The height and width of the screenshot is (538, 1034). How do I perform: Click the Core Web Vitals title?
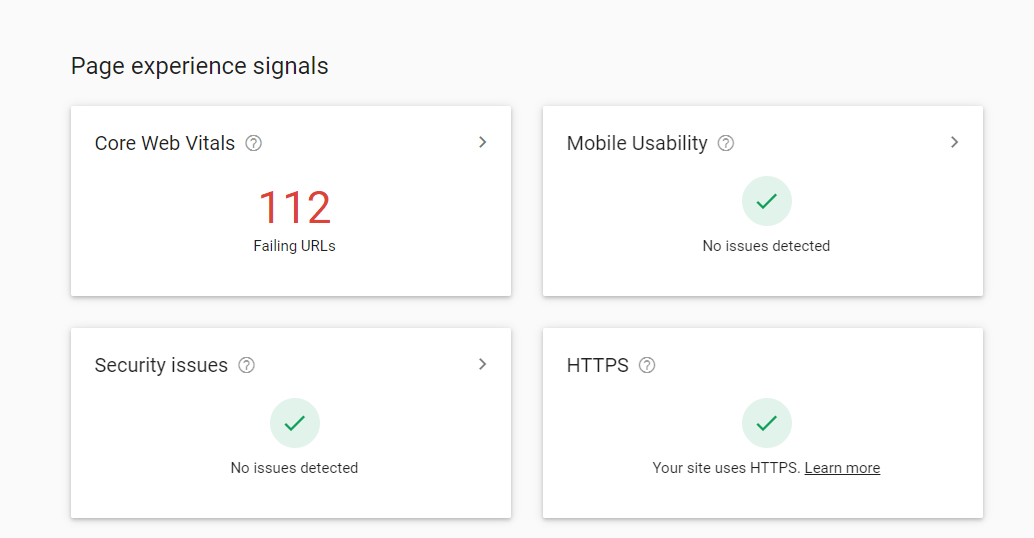click(165, 143)
